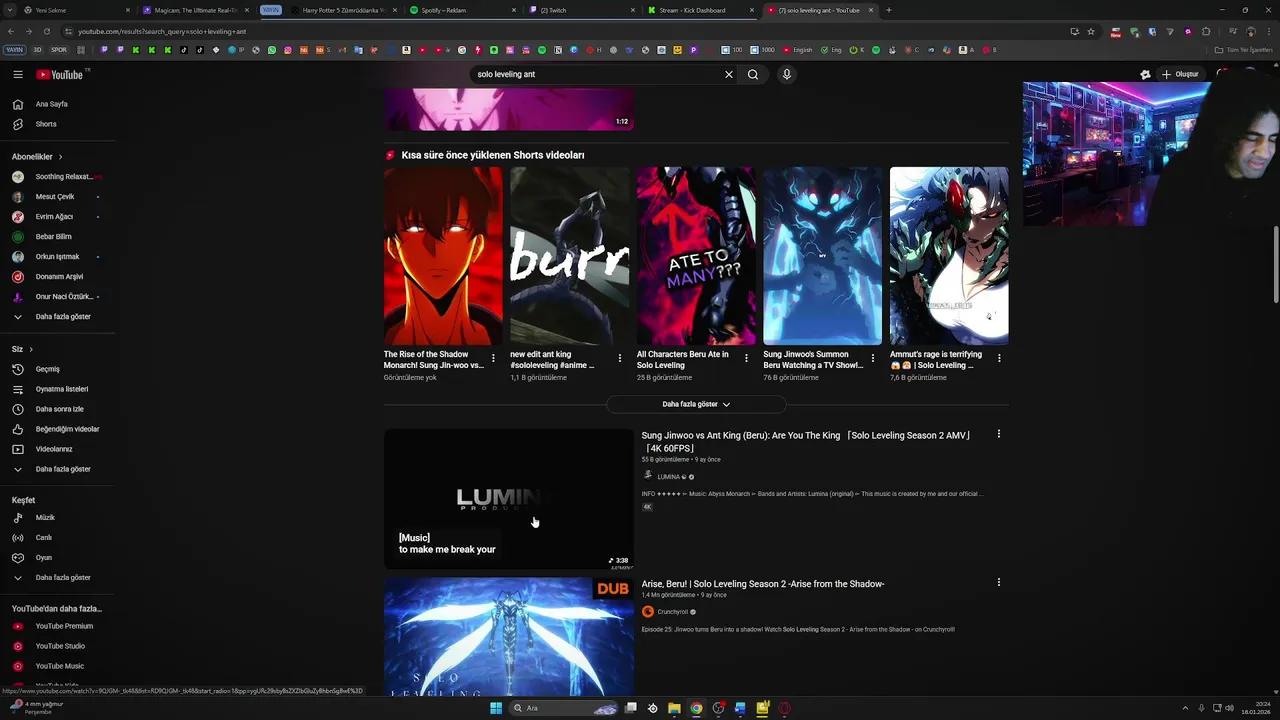Run search with the magnifier button

point(753,74)
